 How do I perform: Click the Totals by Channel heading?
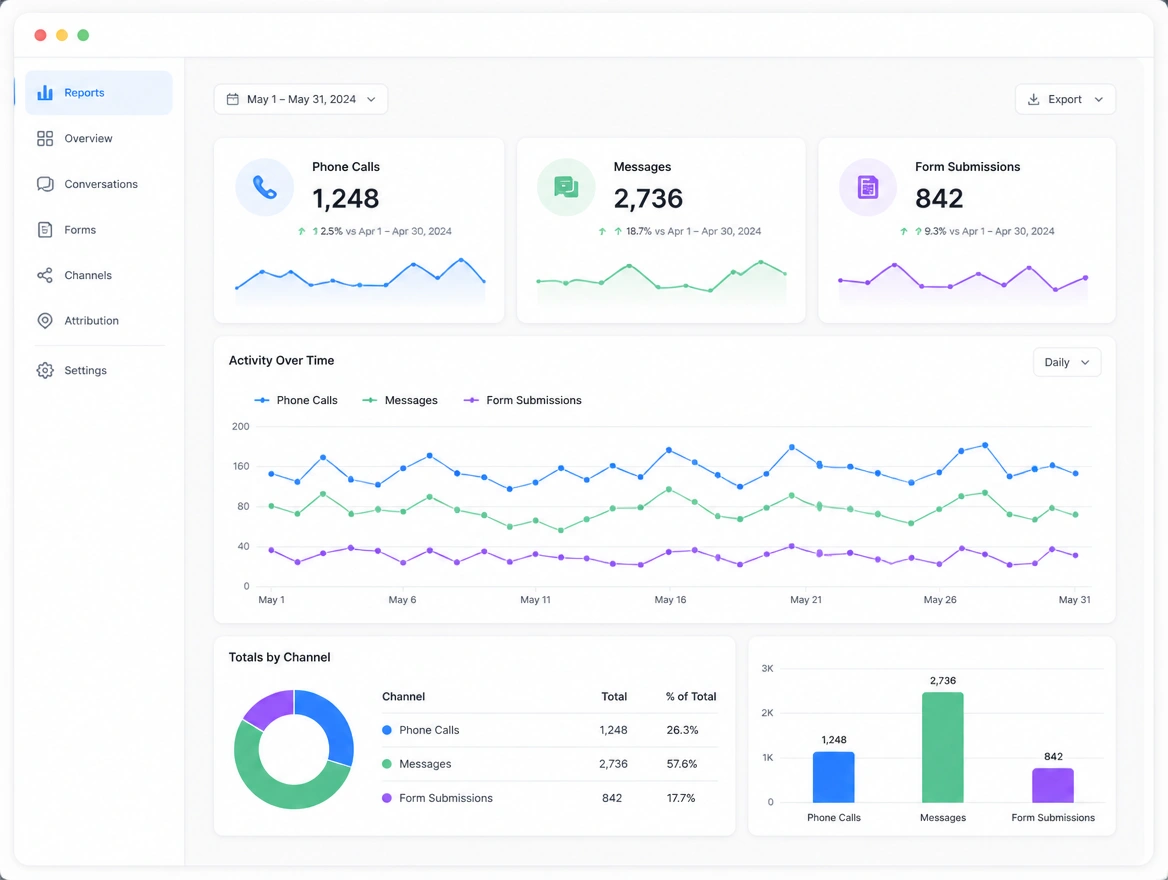click(279, 657)
